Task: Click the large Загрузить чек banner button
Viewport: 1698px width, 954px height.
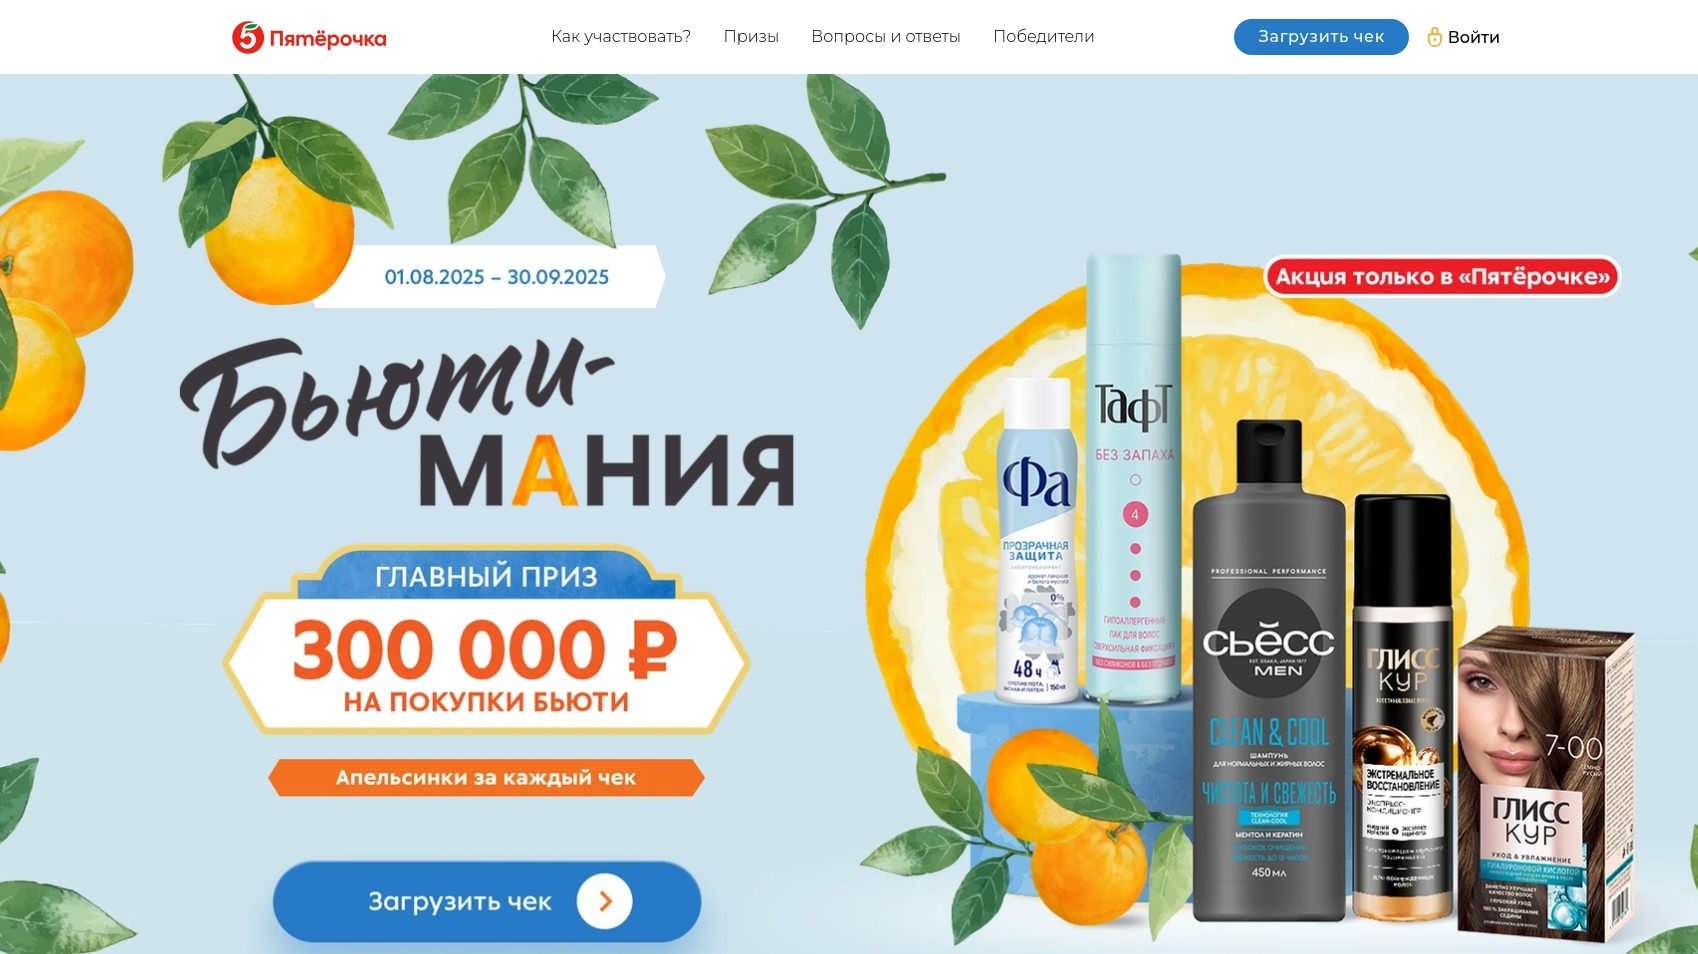Action: coord(487,902)
